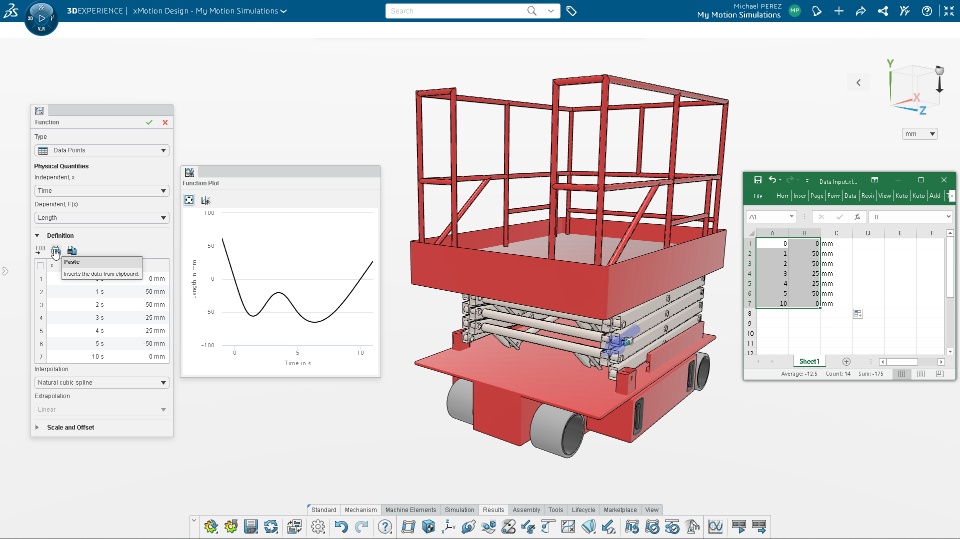Image resolution: width=960 pixels, height=539 pixels.
Task: Open the Extrapolation Linear dropdown
Action: pos(102,409)
